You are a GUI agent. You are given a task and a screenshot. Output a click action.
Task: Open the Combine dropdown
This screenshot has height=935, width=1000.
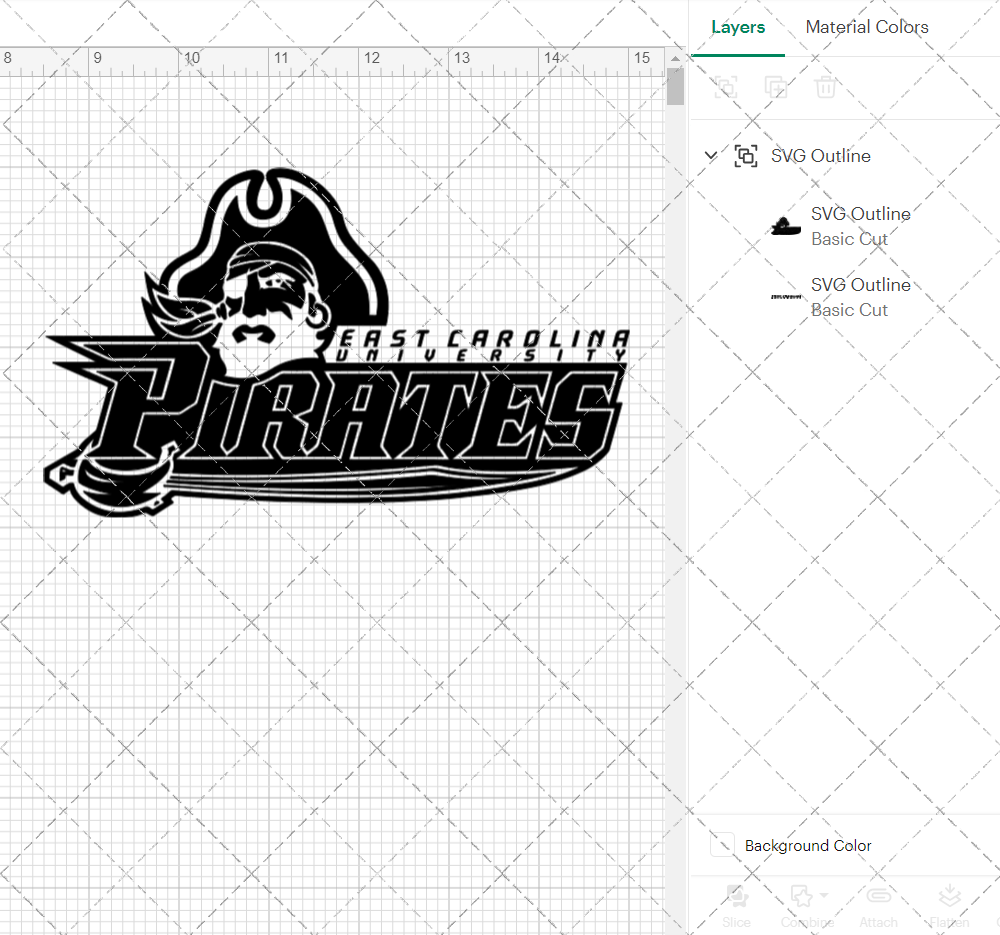pyautogui.click(x=807, y=906)
